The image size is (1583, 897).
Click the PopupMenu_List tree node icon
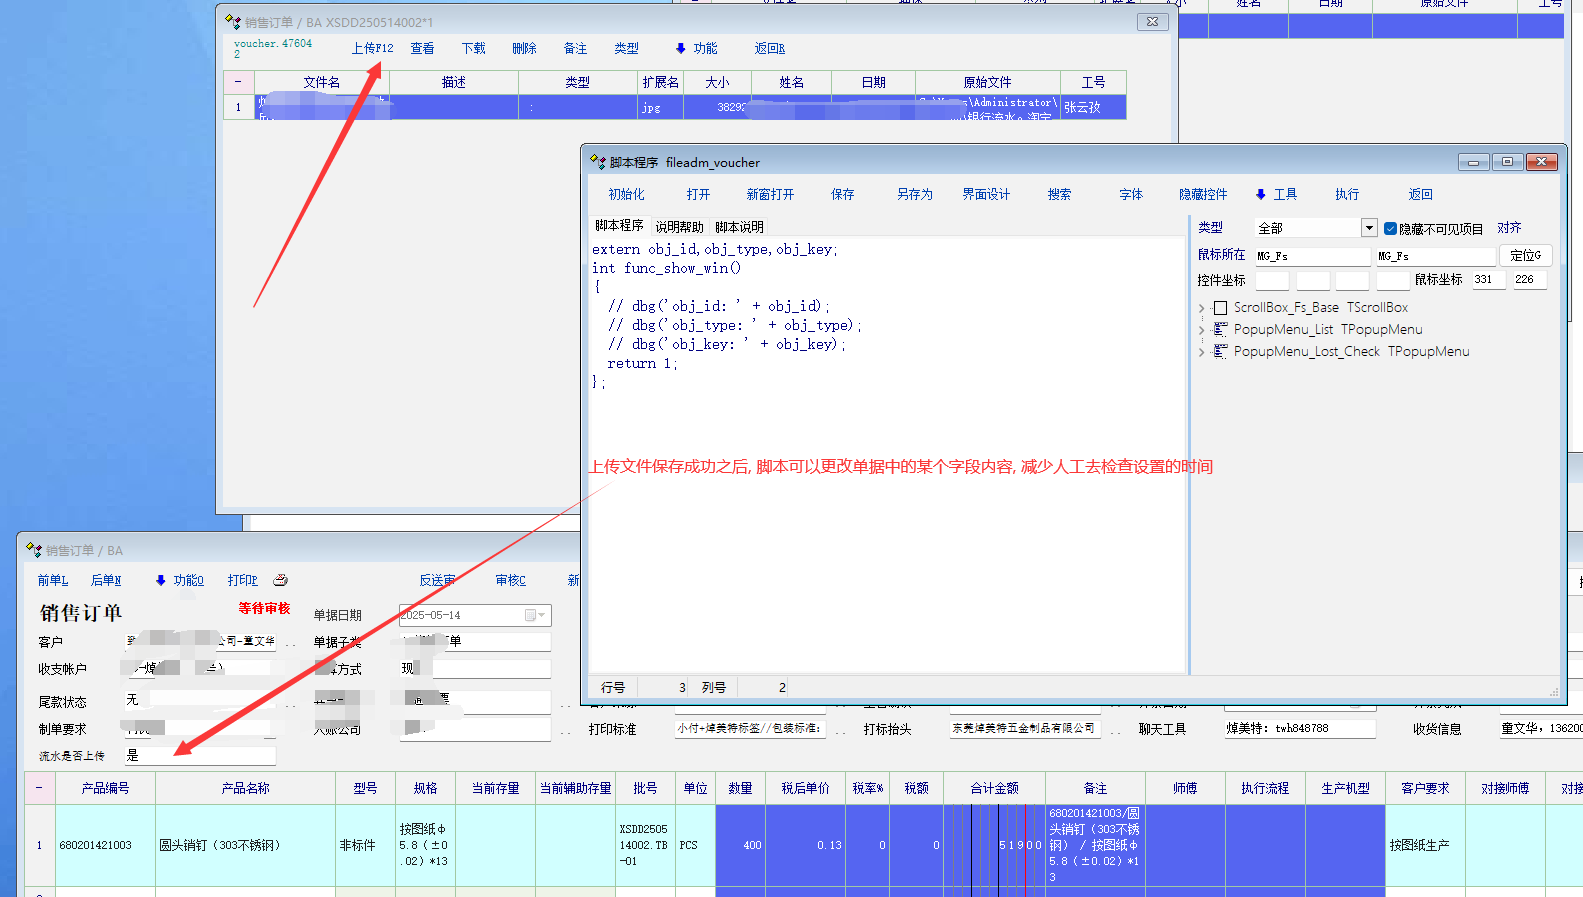[x=1220, y=330]
